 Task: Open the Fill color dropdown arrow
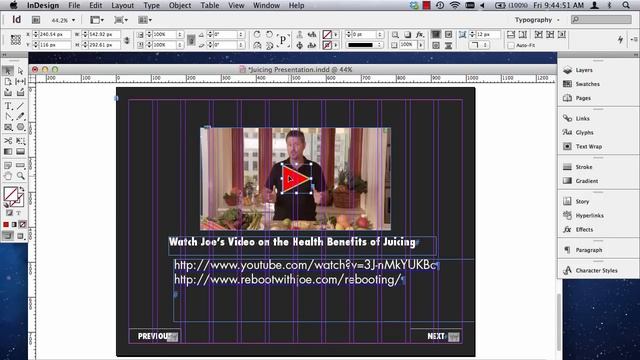pyautogui.click(x=336, y=35)
